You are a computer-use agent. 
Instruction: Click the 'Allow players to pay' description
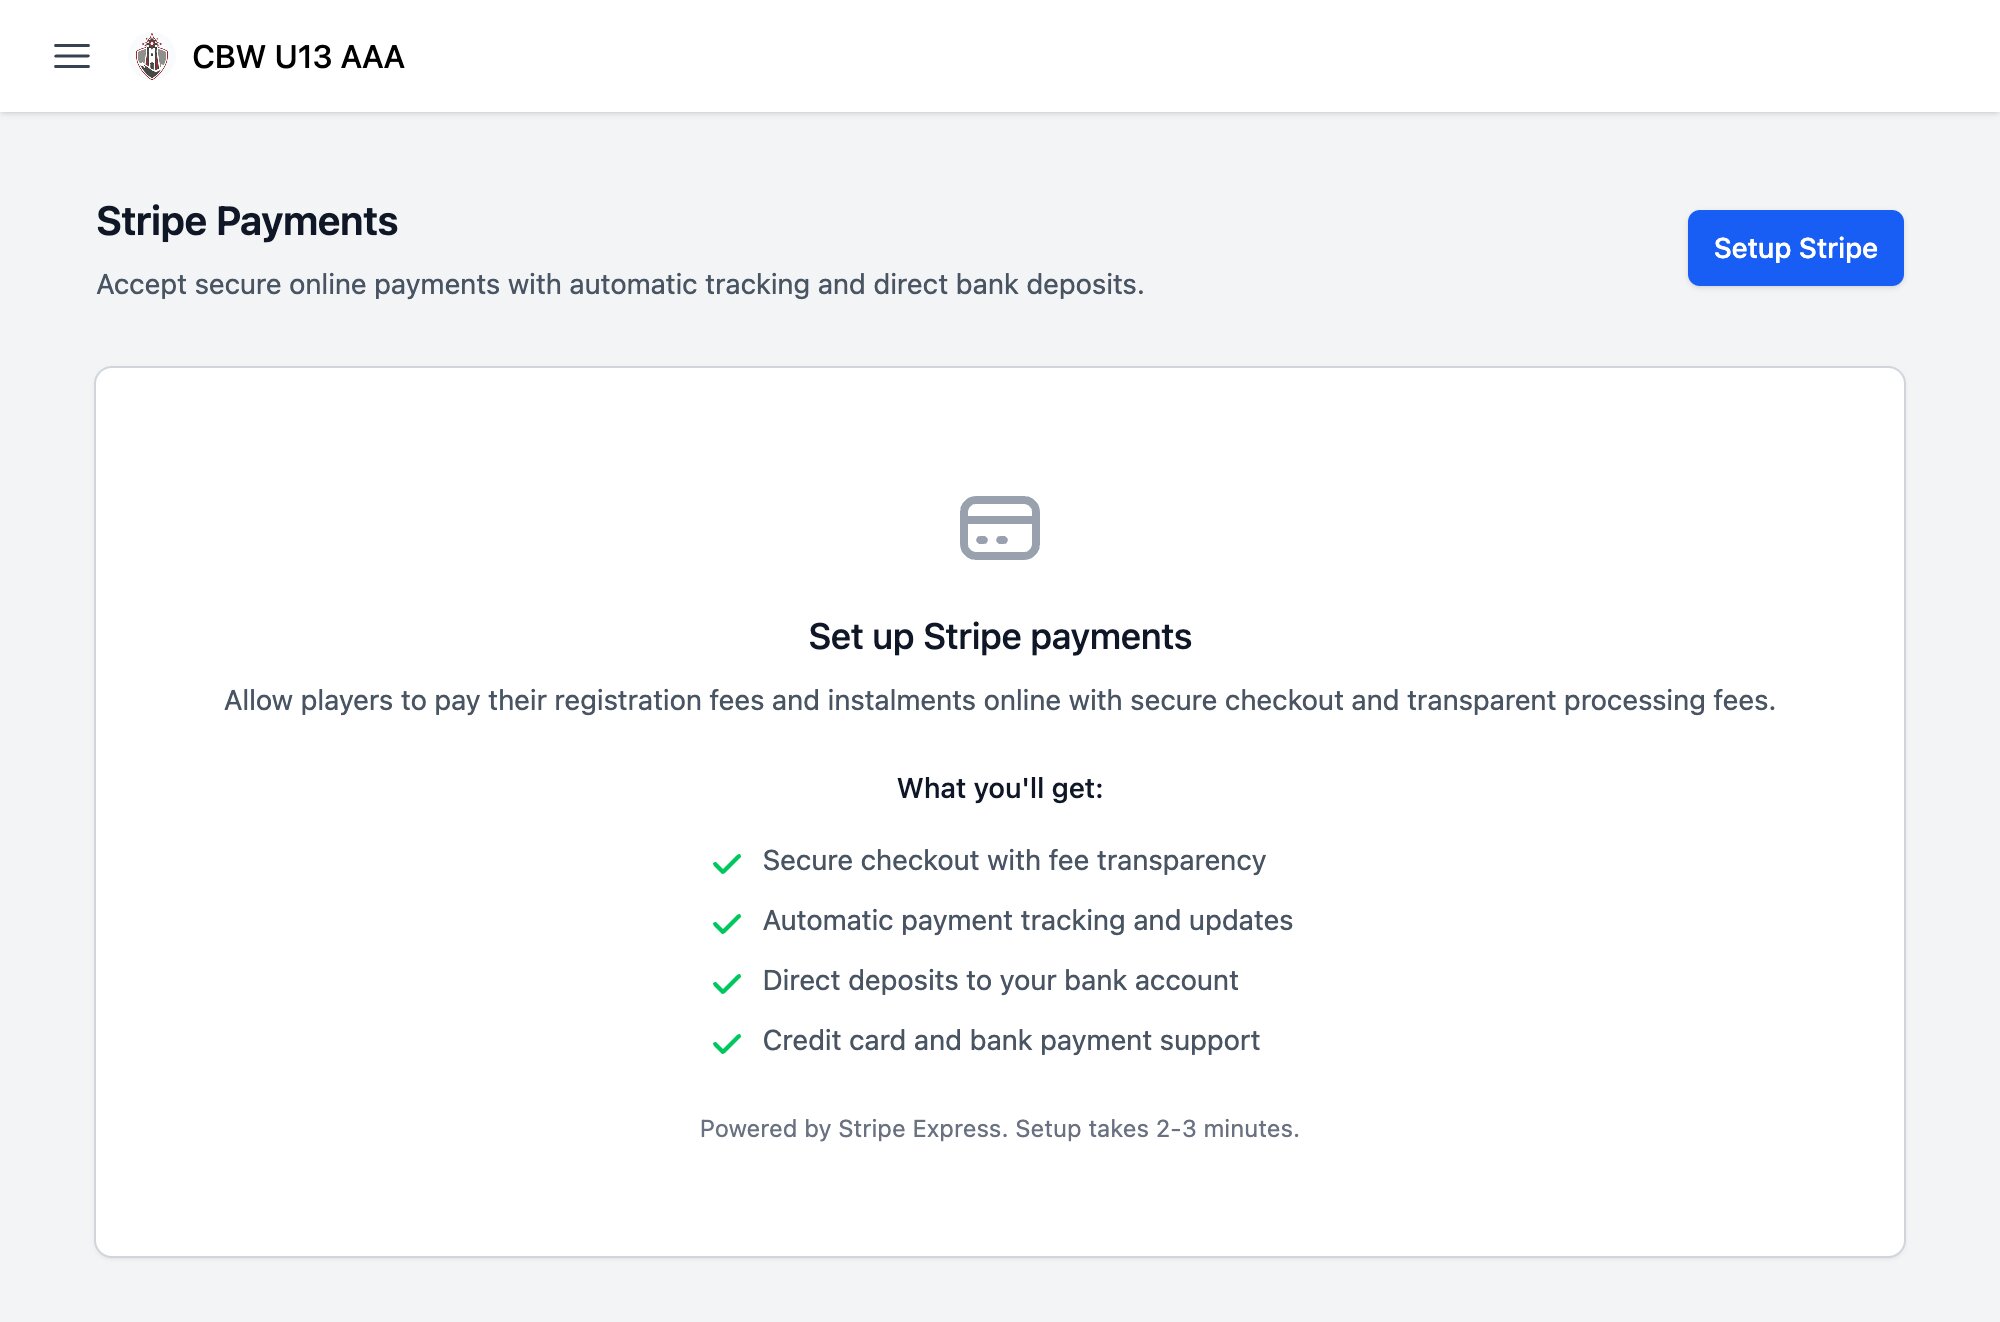point(1000,700)
